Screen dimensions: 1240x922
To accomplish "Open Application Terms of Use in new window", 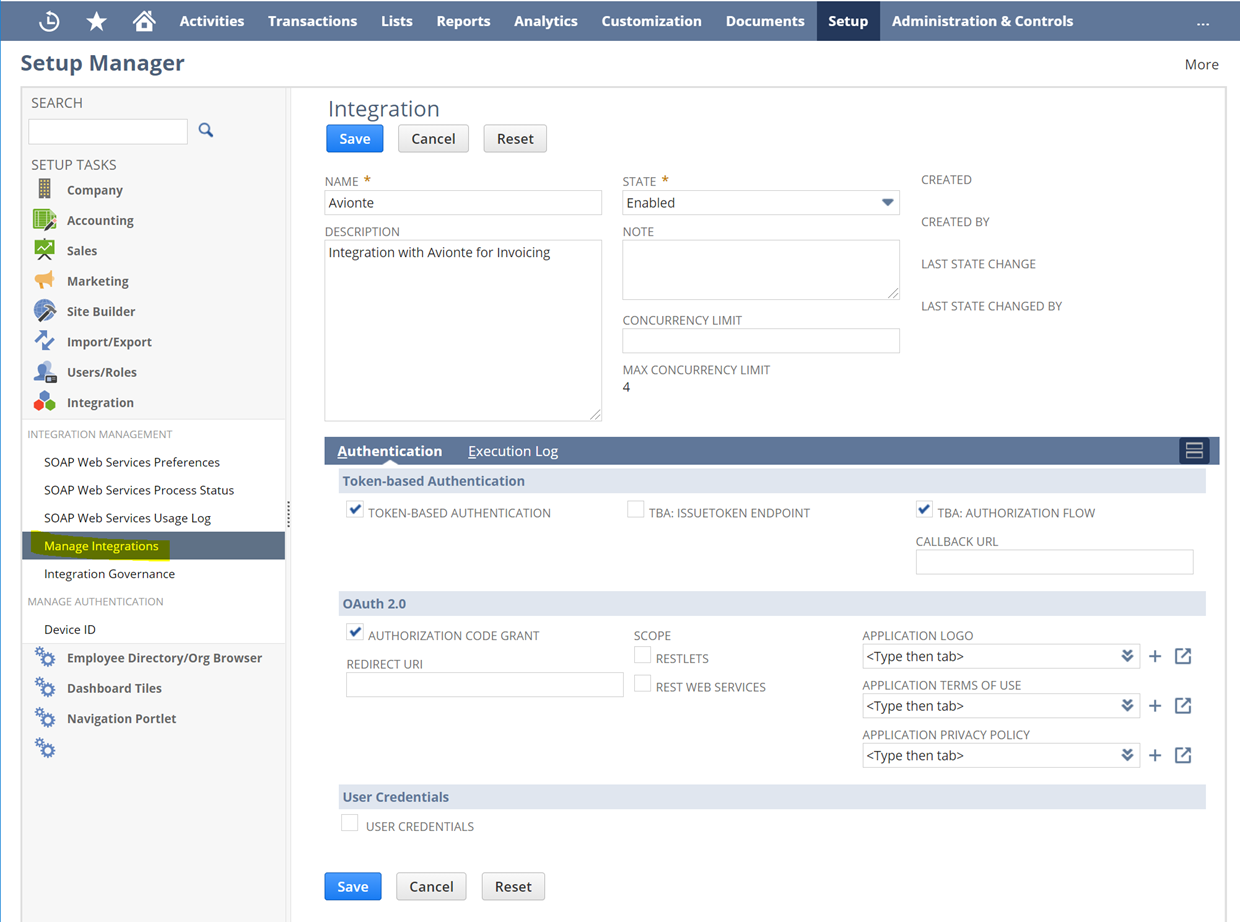I will [x=1183, y=706].
